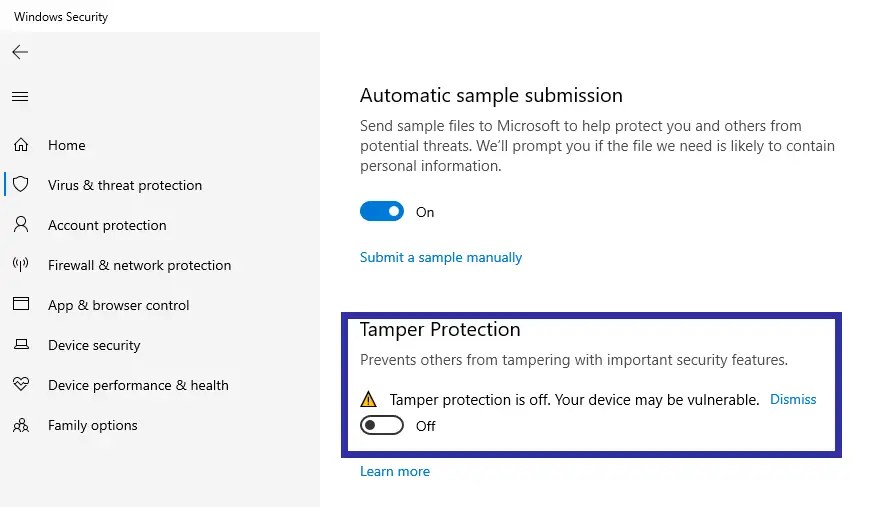Click the Firewall & network antenna icon
880x507 pixels.
[x=20, y=265]
